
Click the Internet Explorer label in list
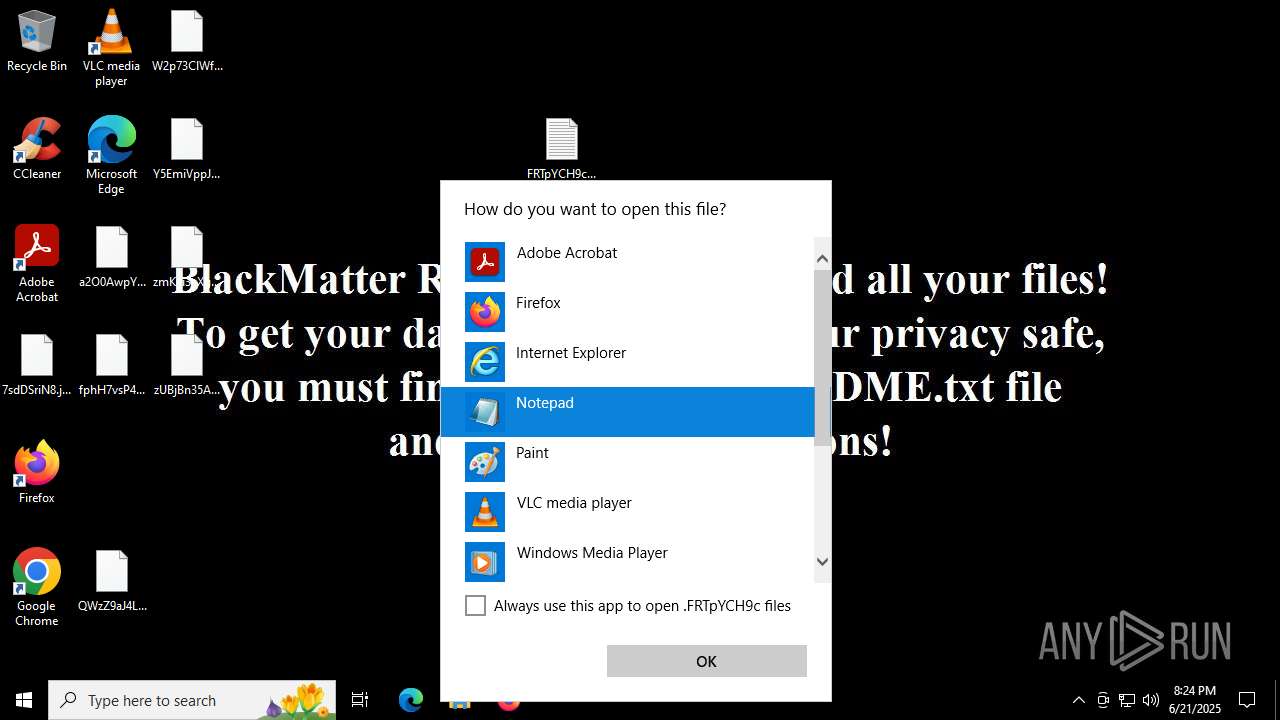point(571,353)
